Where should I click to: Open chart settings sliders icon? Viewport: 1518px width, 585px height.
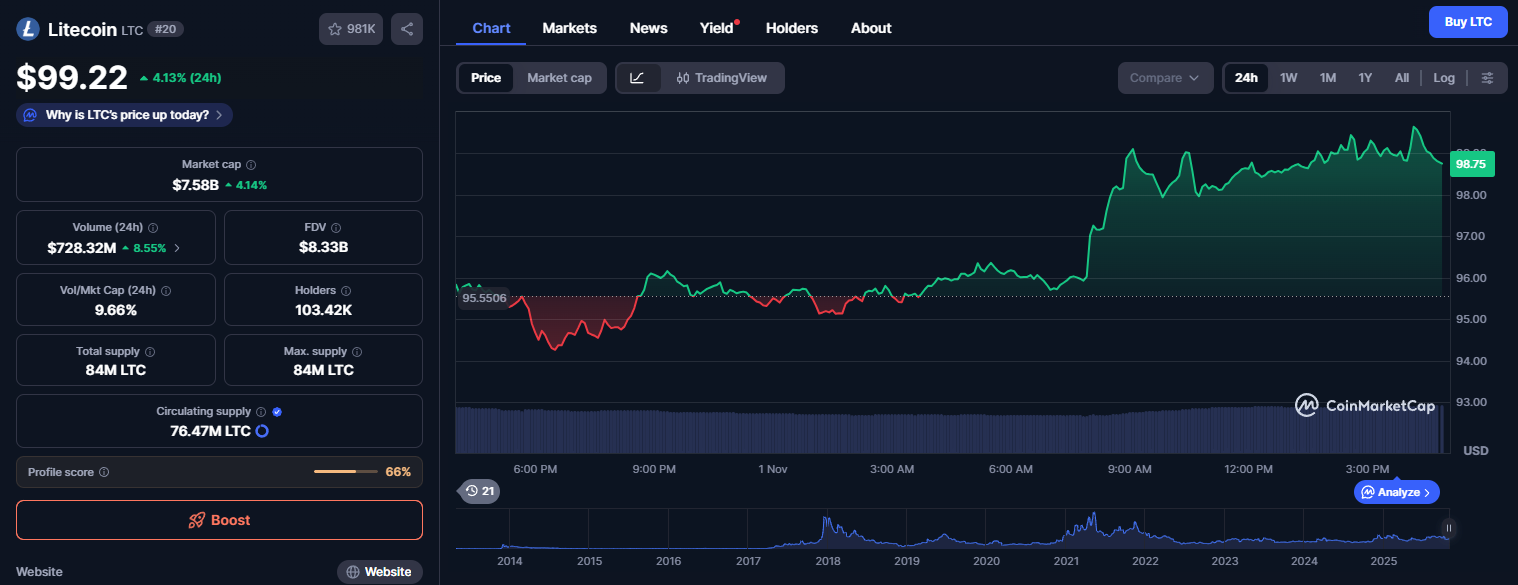coord(1487,78)
